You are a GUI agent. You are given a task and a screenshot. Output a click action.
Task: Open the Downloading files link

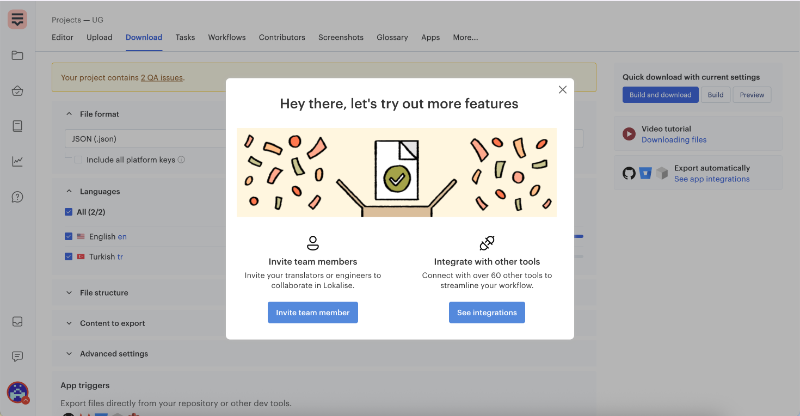(x=674, y=140)
